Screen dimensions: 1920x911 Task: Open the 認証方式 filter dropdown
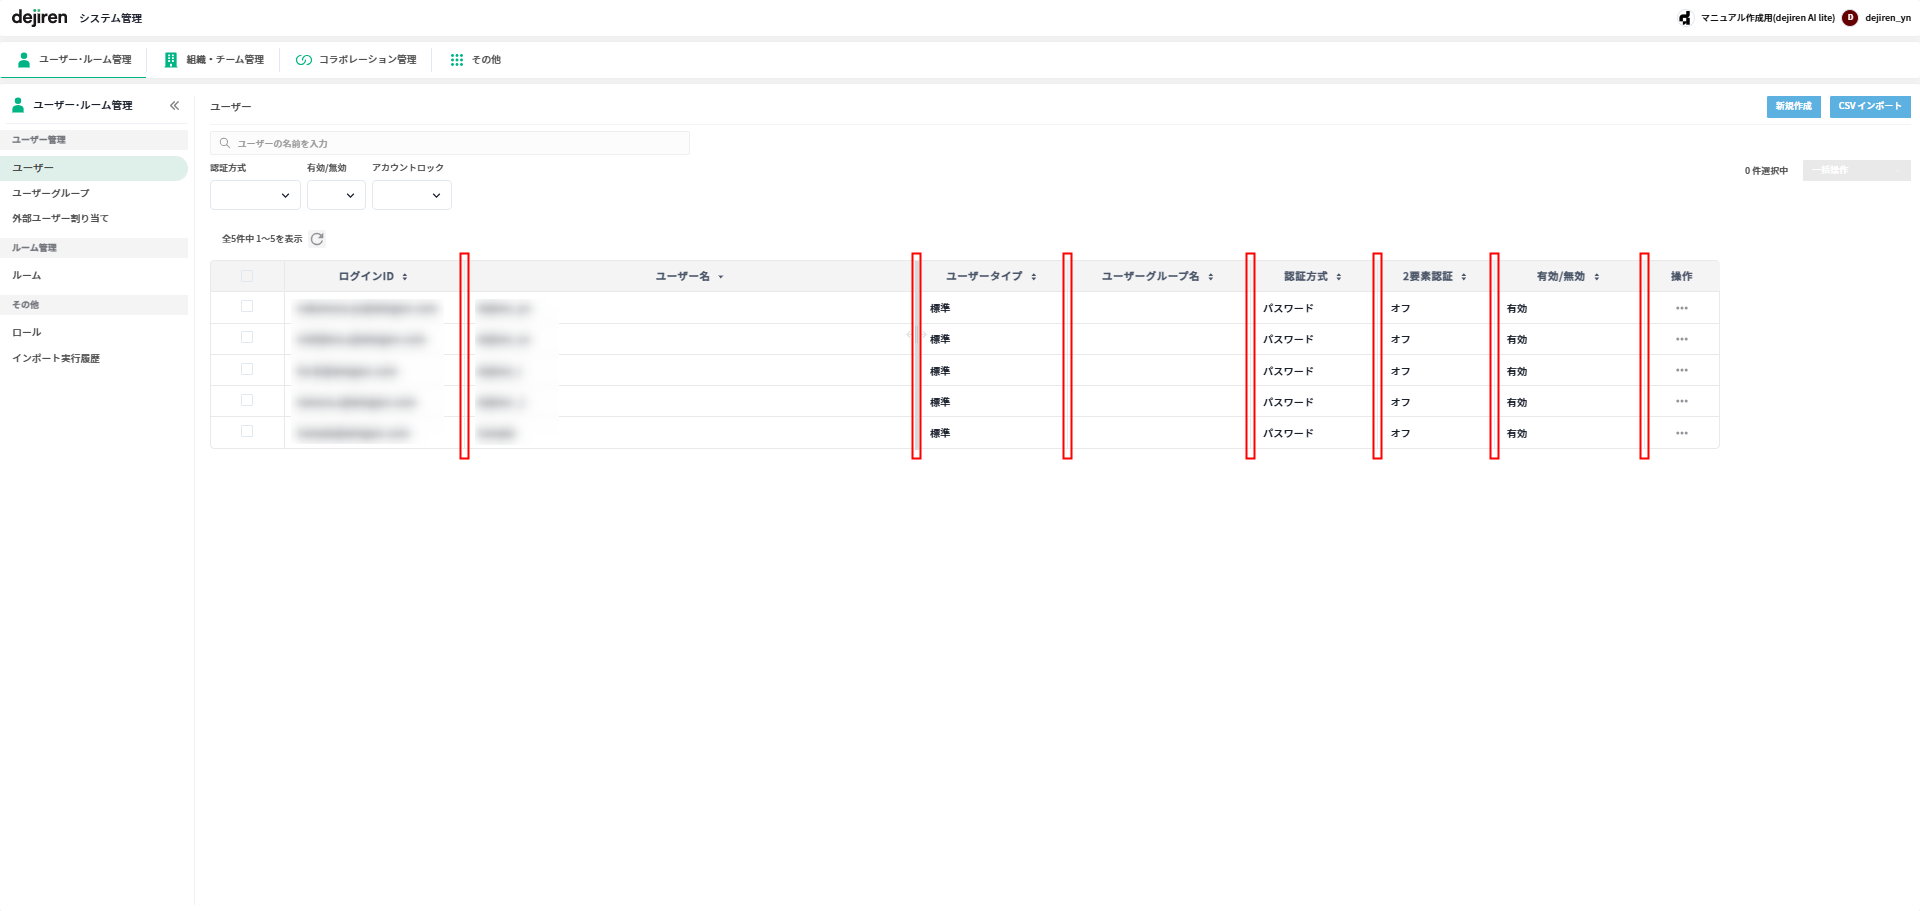coord(255,196)
